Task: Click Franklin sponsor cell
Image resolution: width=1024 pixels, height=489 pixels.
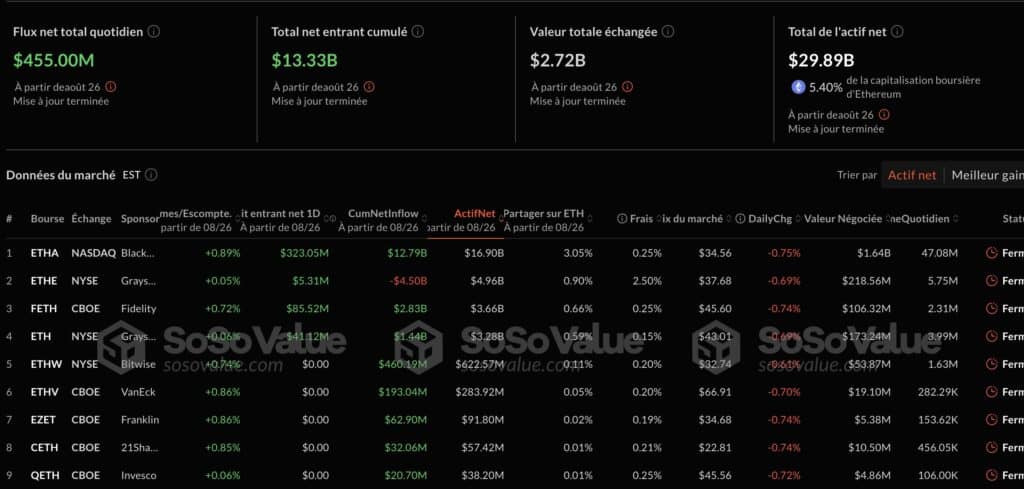Action: pos(140,420)
